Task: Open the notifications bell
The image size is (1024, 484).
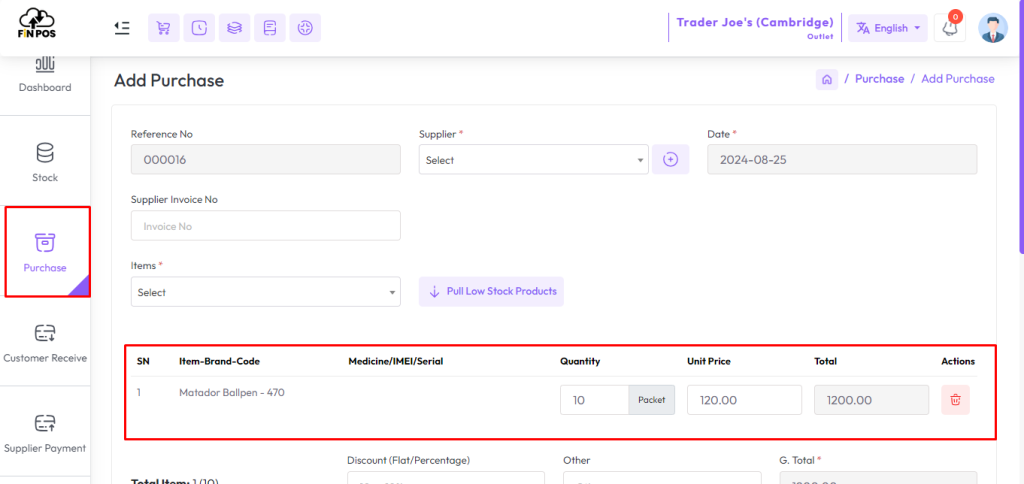Action: click(x=950, y=28)
